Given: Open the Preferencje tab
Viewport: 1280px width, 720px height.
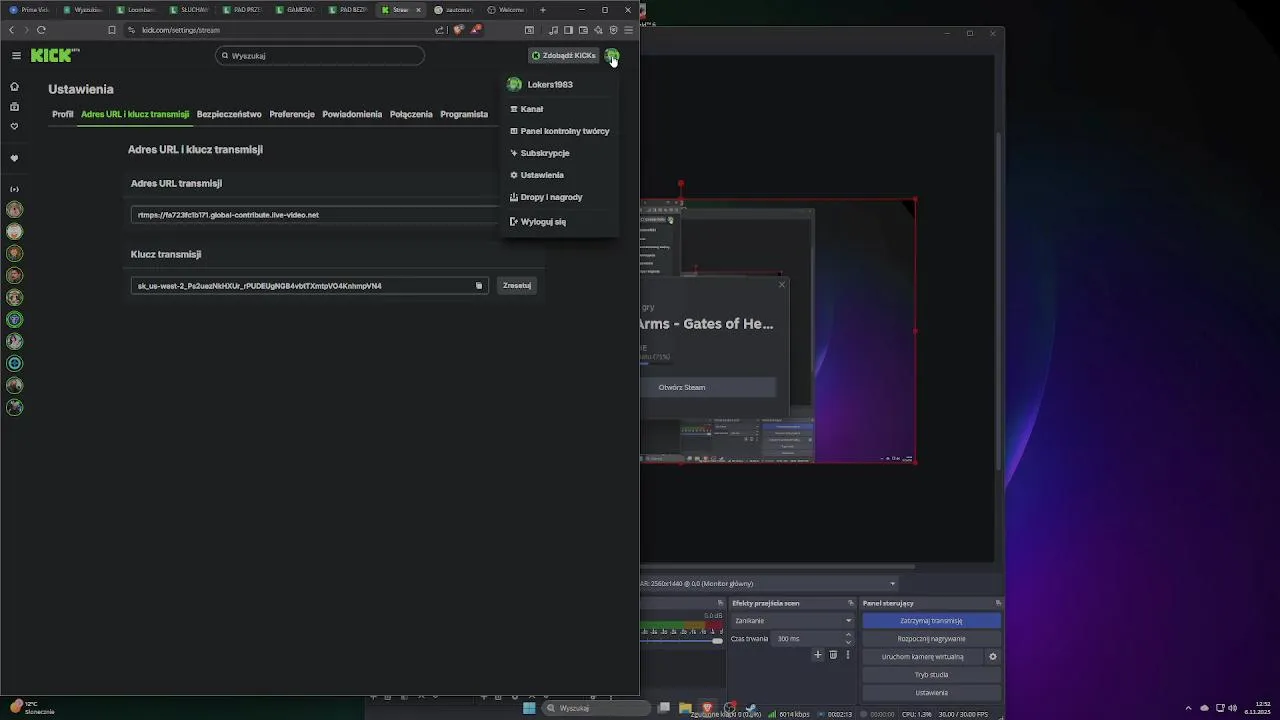Looking at the screenshot, I should (x=292, y=114).
